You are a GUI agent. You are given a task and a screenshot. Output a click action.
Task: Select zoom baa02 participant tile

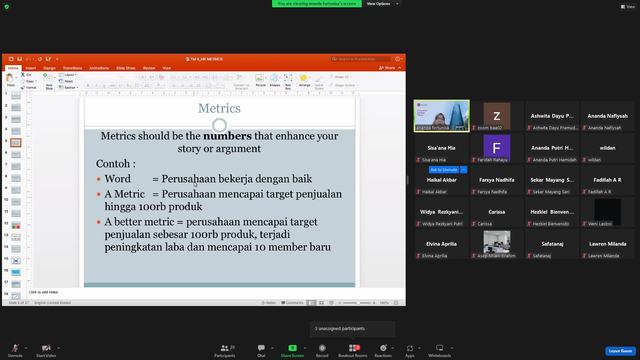[497, 116]
